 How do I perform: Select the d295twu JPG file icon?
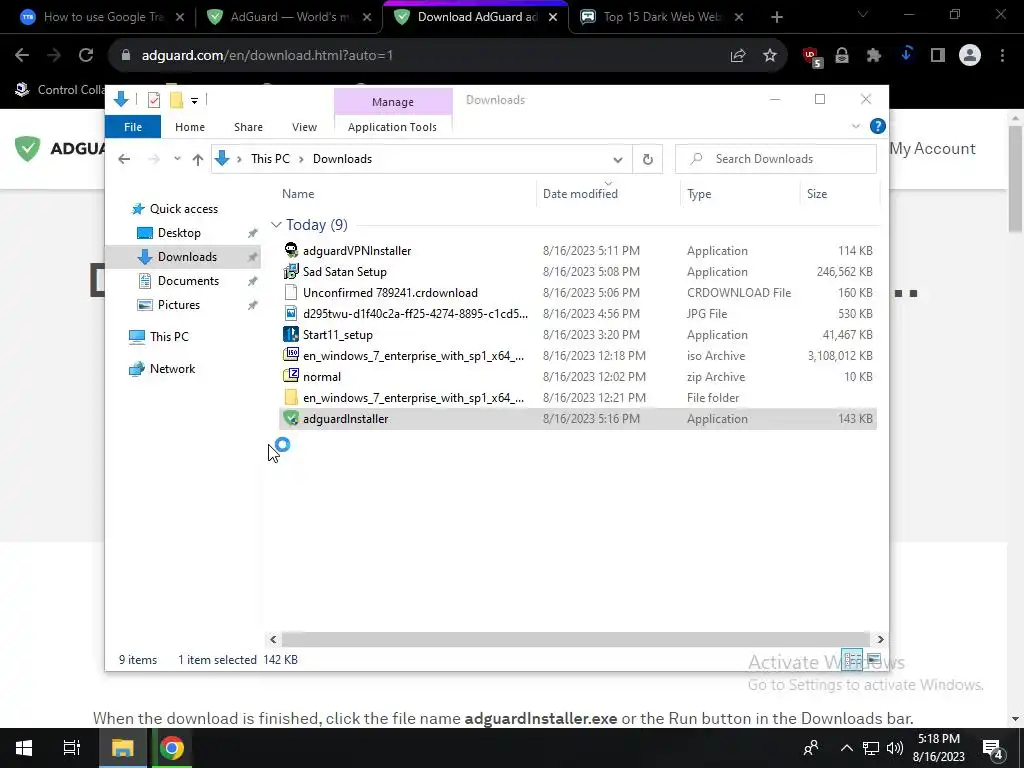click(291, 313)
